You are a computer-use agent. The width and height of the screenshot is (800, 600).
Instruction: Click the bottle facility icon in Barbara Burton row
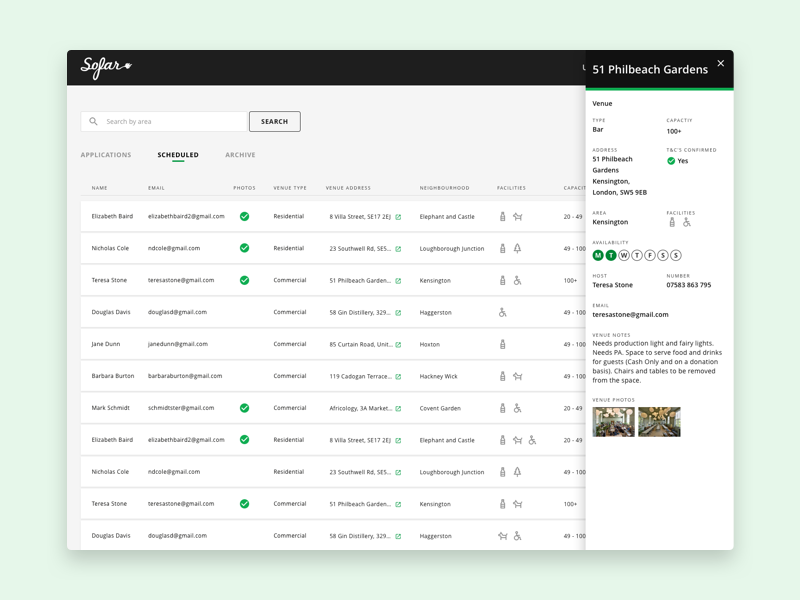[x=503, y=376]
